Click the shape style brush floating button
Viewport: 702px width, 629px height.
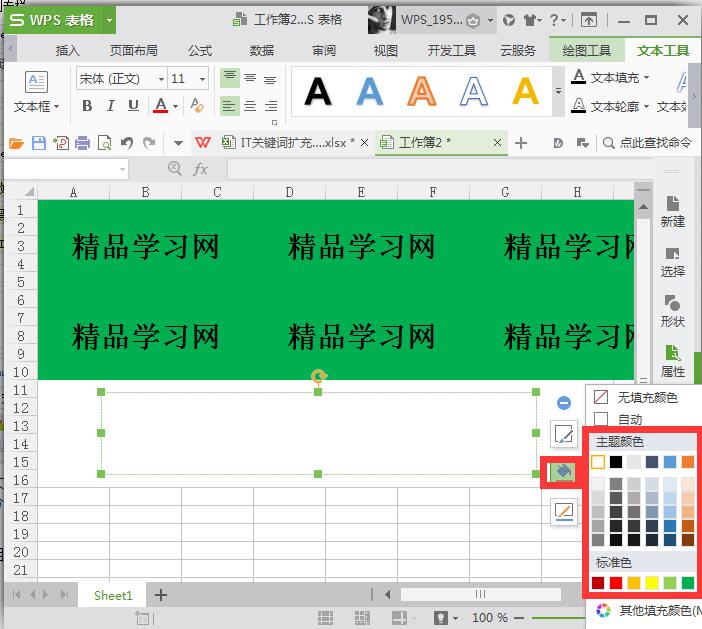coord(563,434)
